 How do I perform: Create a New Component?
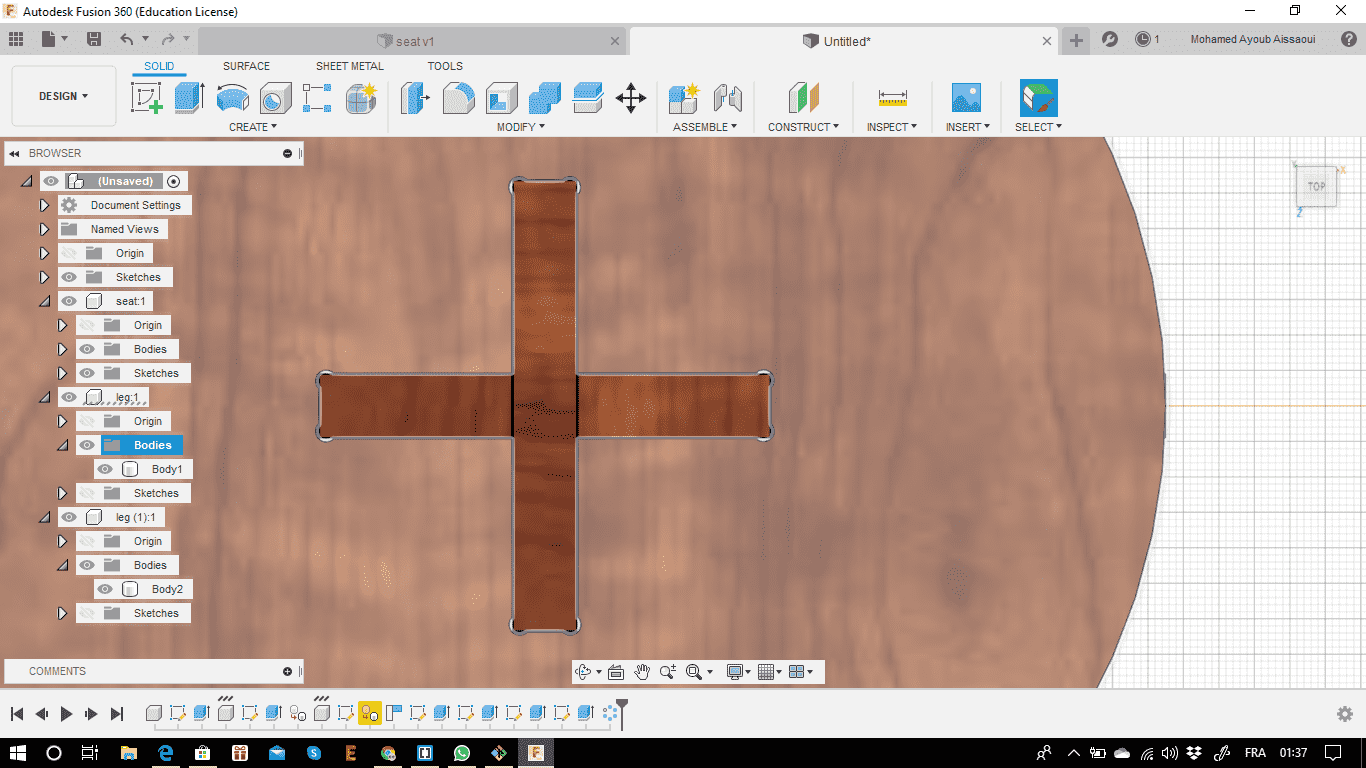684,98
